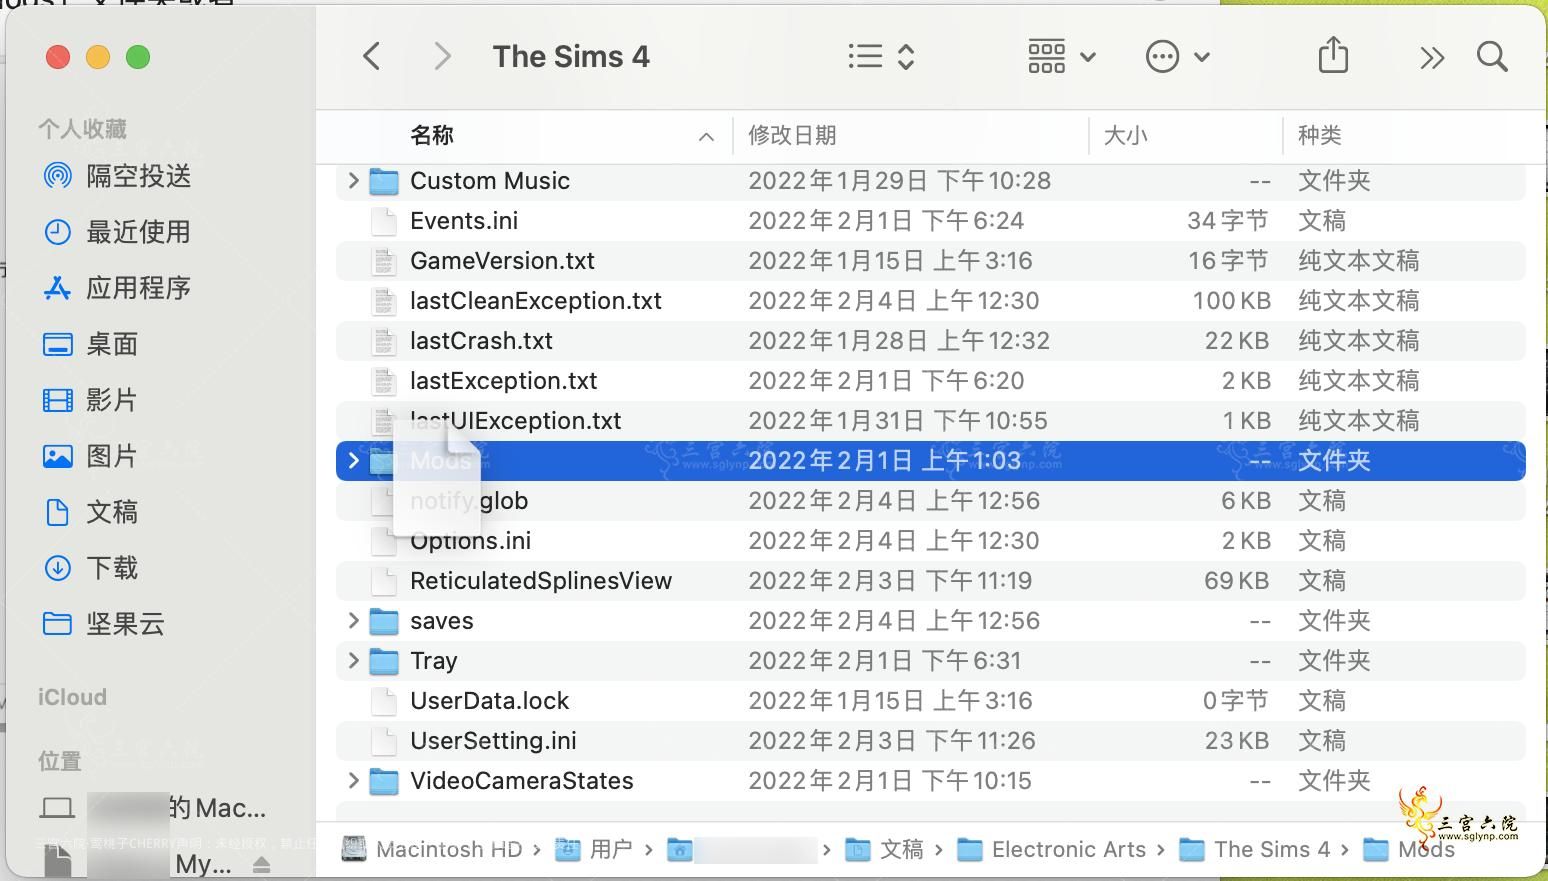Go forward with the right chevron button
1548x881 pixels.
click(x=442, y=57)
